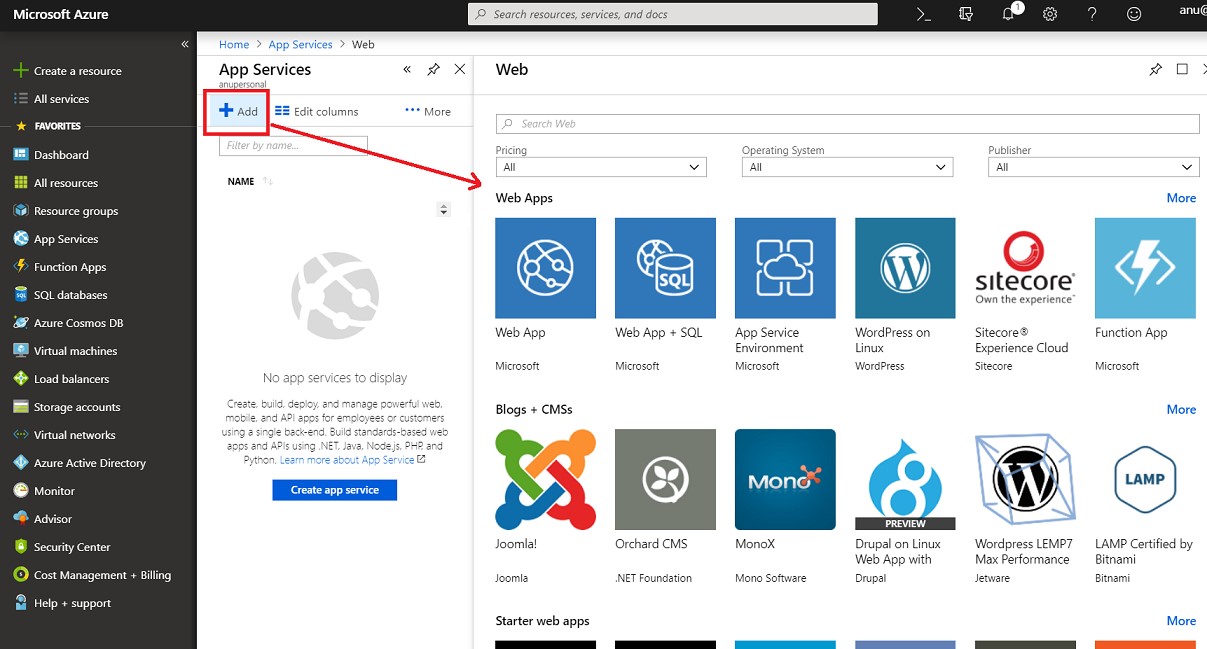Click the feedback smiley icon
Screen dimensions: 1207x649
1133,14
